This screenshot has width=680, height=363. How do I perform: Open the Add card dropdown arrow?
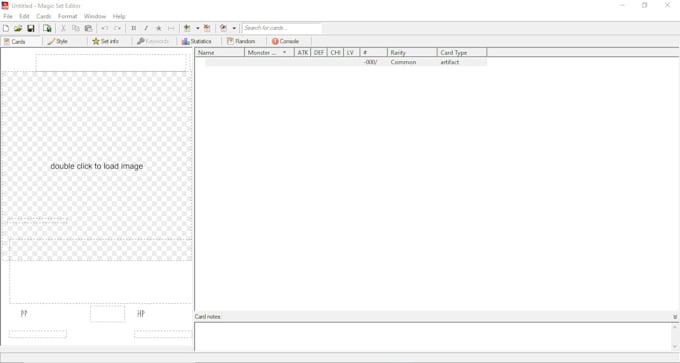(197, 28)
